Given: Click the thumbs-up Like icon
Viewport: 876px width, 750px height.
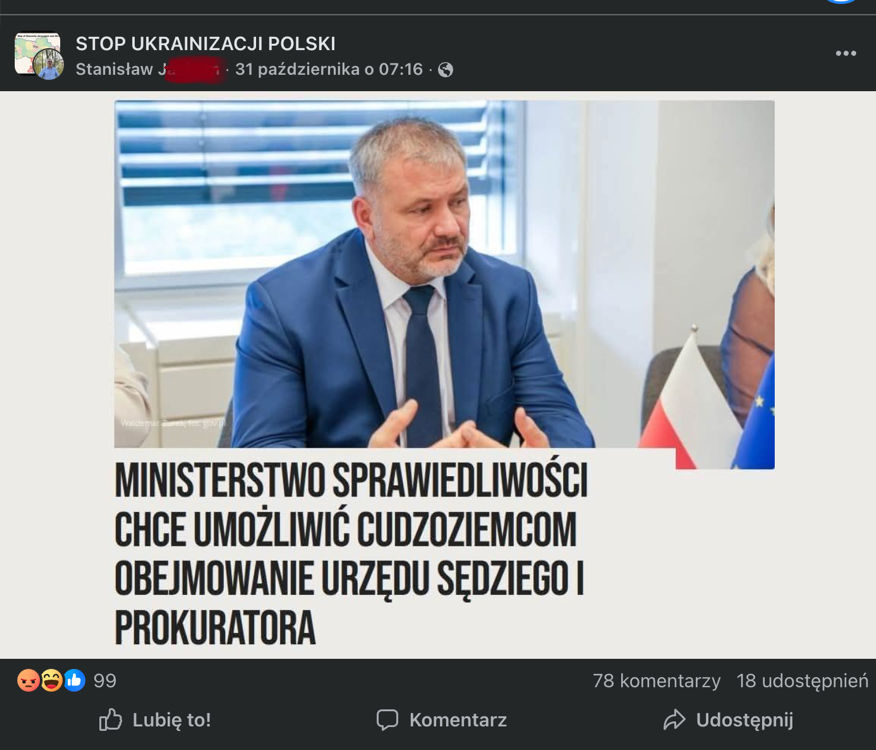Looking at the screenshot, I should tap(110, 720).
